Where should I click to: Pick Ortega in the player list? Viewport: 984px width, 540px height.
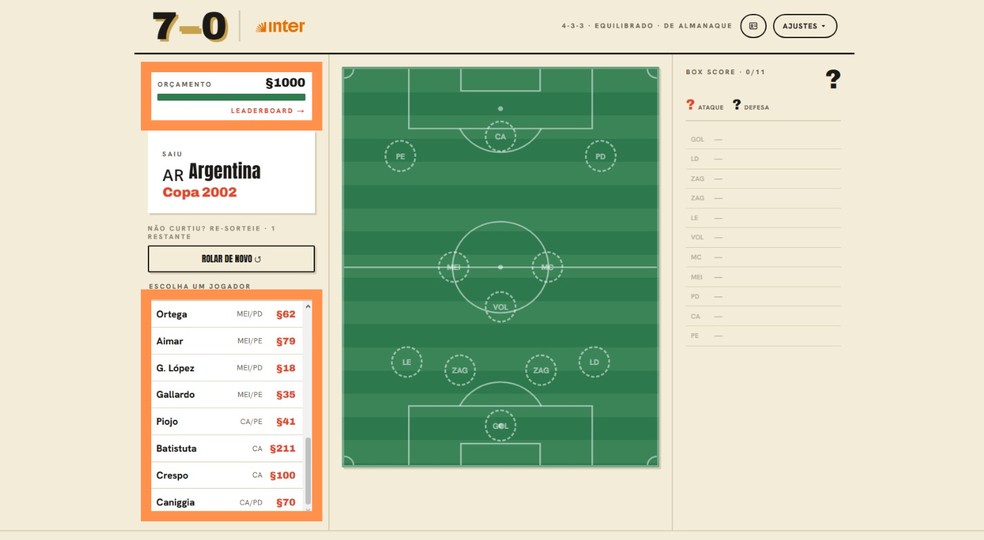227,314
